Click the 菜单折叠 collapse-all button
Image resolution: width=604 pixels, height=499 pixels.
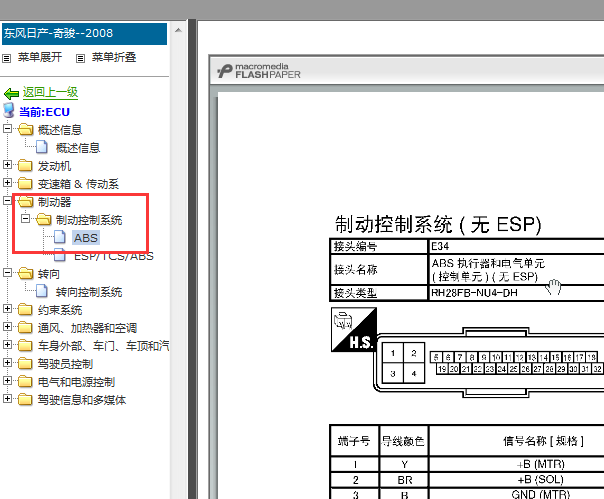pos(114,57)
